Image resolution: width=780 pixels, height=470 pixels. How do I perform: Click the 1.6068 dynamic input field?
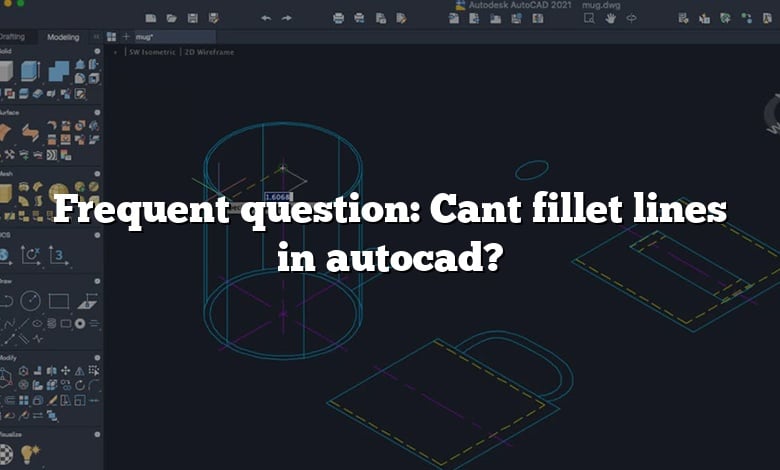click(x=279, y=197)
